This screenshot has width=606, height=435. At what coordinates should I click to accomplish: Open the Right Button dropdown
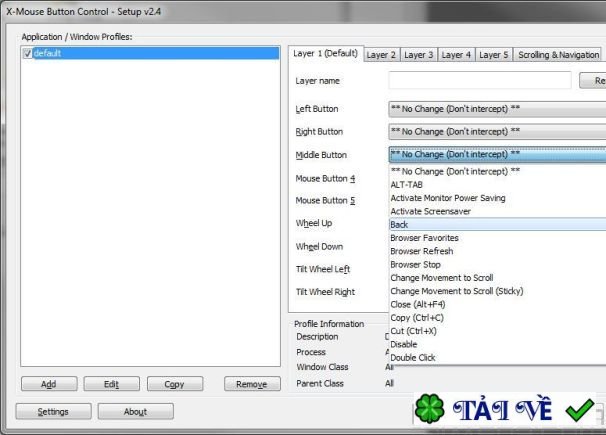coord(497,132)
